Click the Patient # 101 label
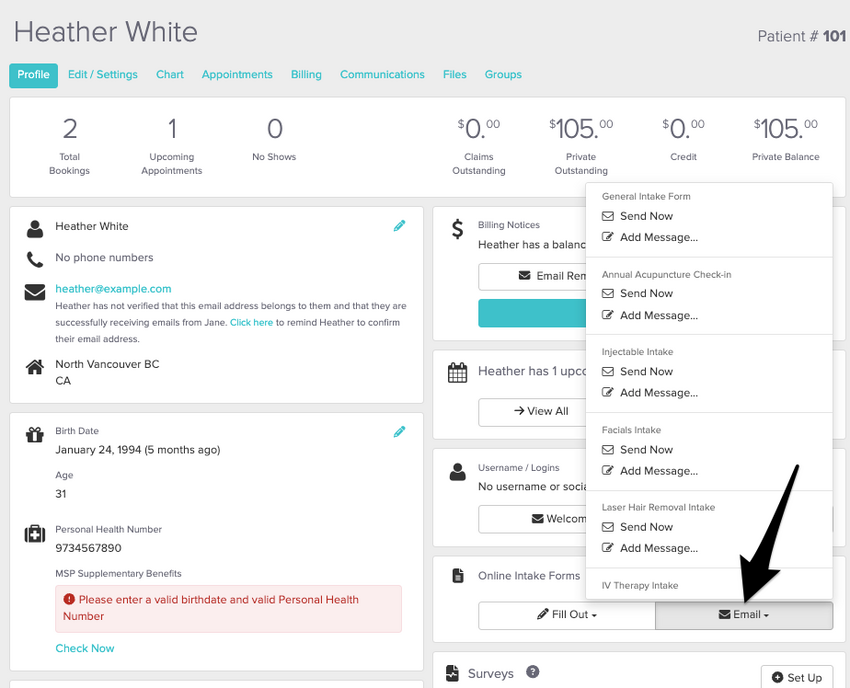Viewport: 850px width, 688px height. click(802, 36)
